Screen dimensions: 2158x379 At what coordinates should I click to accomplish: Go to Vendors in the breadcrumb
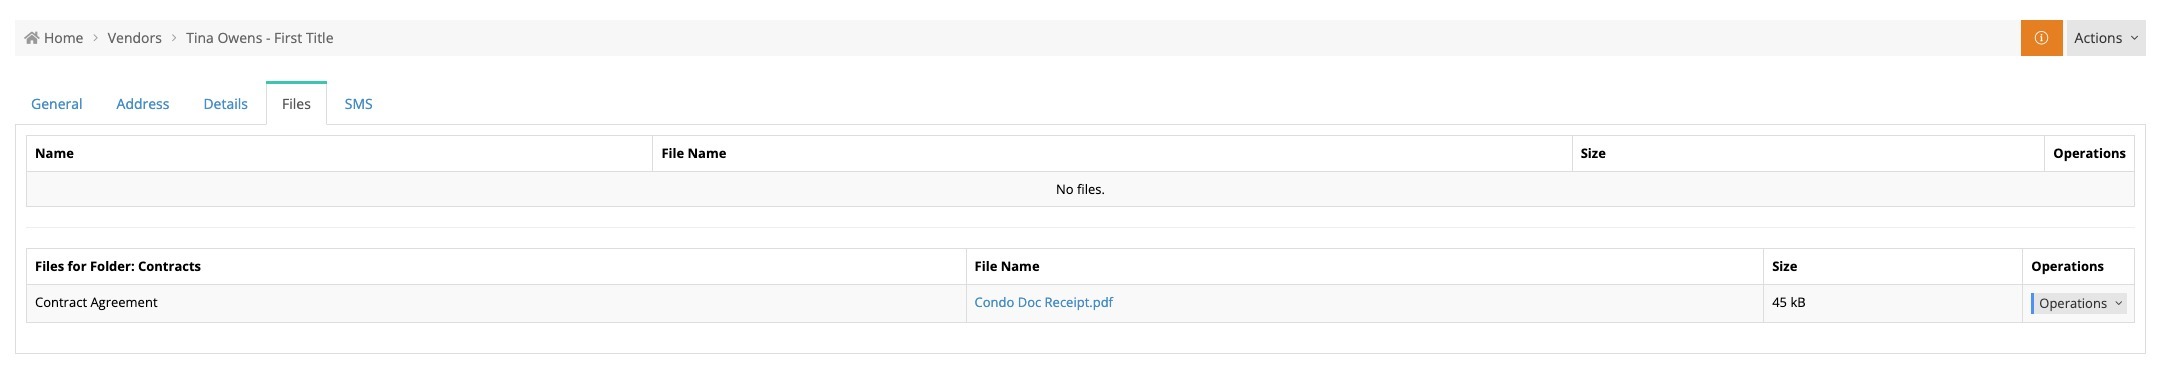click(135, 38)
